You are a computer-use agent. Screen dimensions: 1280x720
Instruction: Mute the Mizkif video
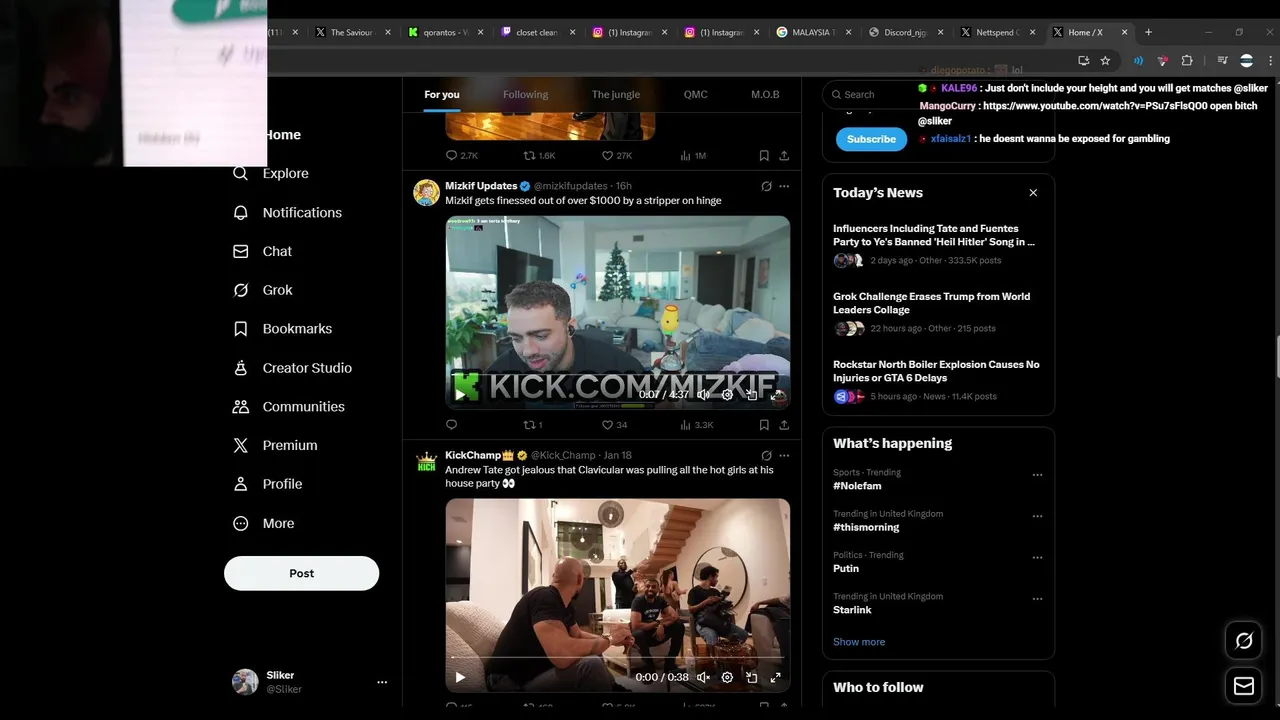coord(703,395)
